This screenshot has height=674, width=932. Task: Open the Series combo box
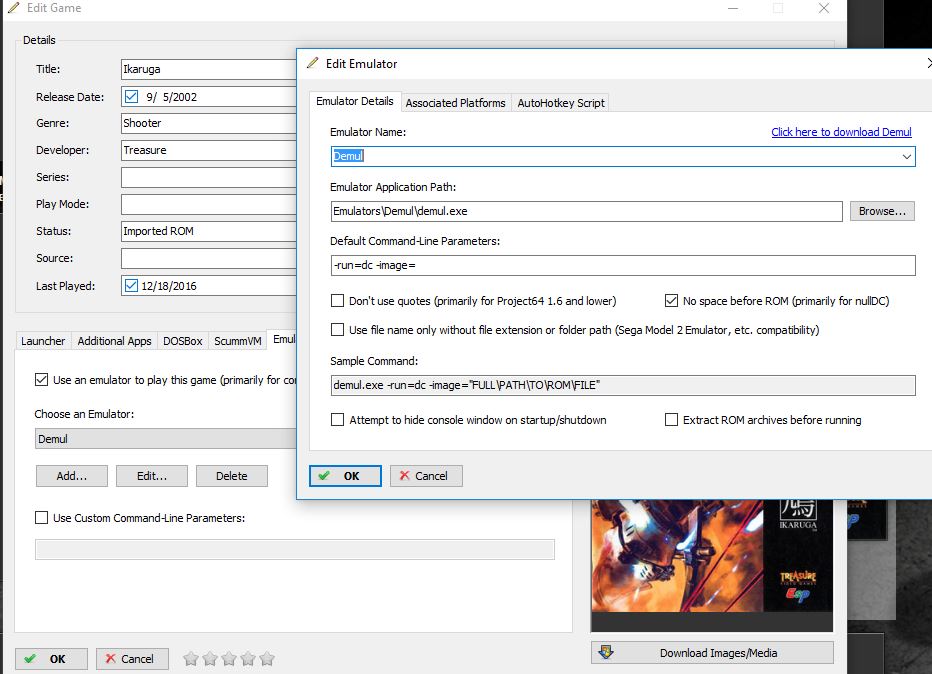pos(209,177)
